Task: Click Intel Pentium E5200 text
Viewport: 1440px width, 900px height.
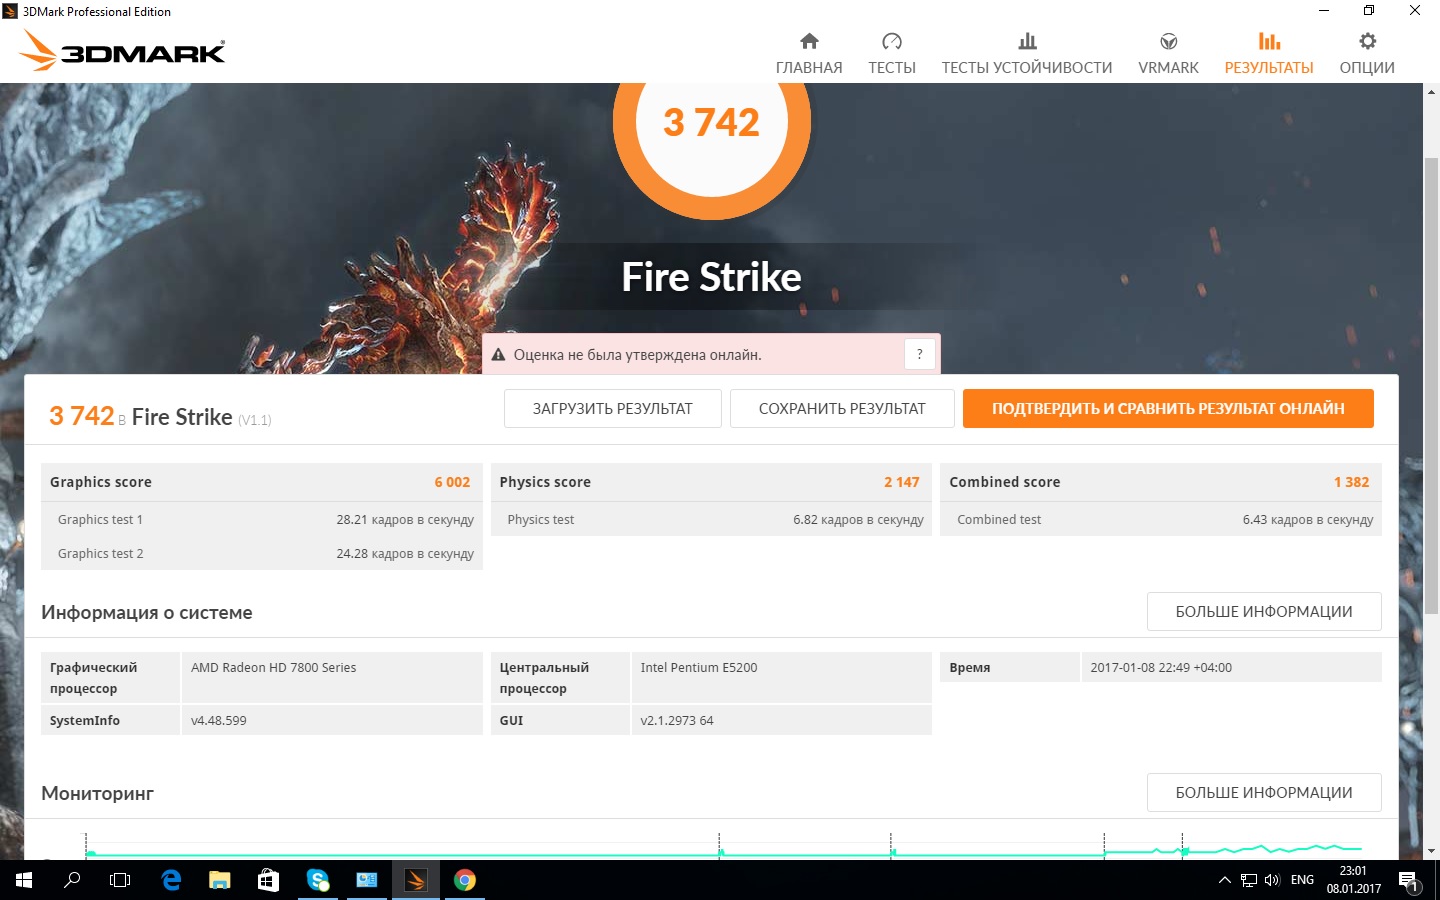Action: click(x=699, y=667)
